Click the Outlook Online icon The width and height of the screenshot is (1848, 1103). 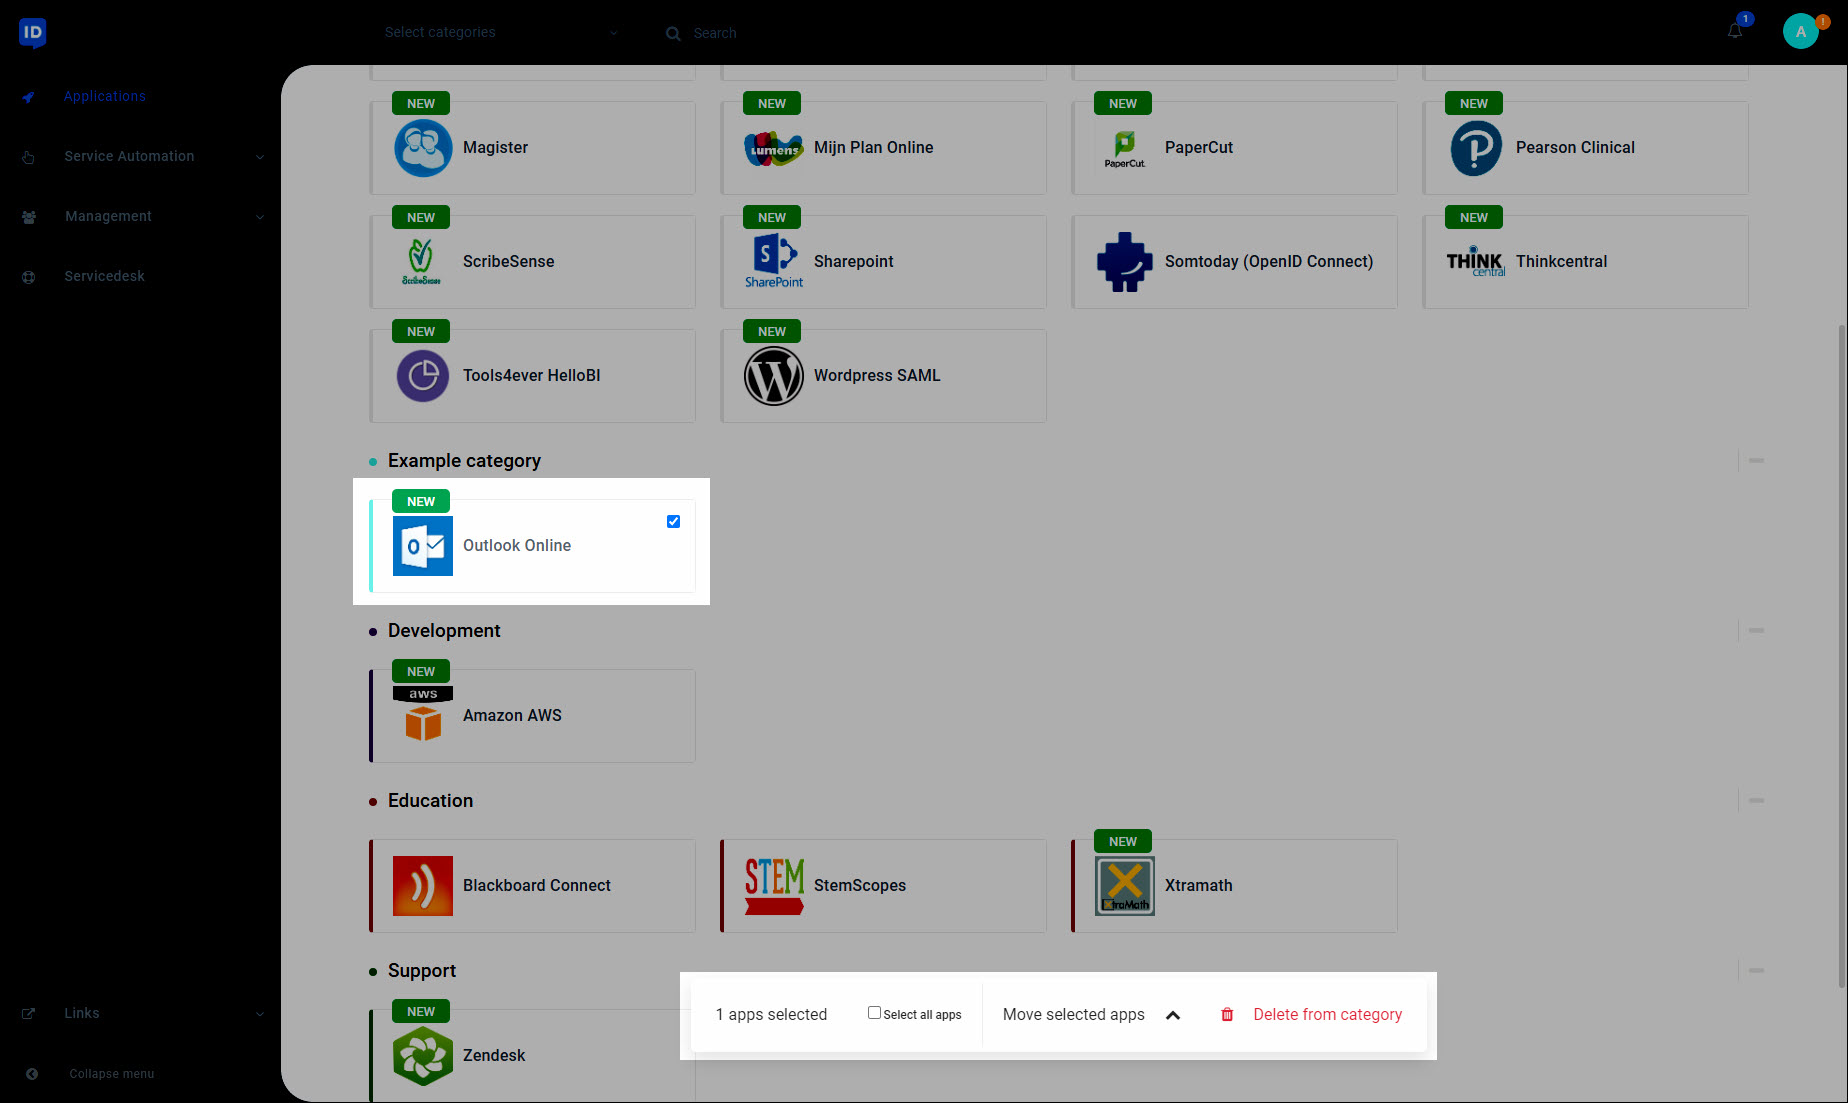(423, 546)
